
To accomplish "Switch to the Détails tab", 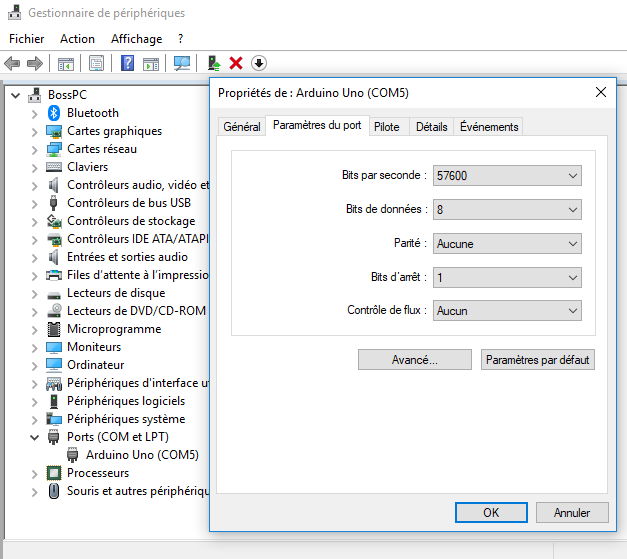I will click(x=431, y=127).
